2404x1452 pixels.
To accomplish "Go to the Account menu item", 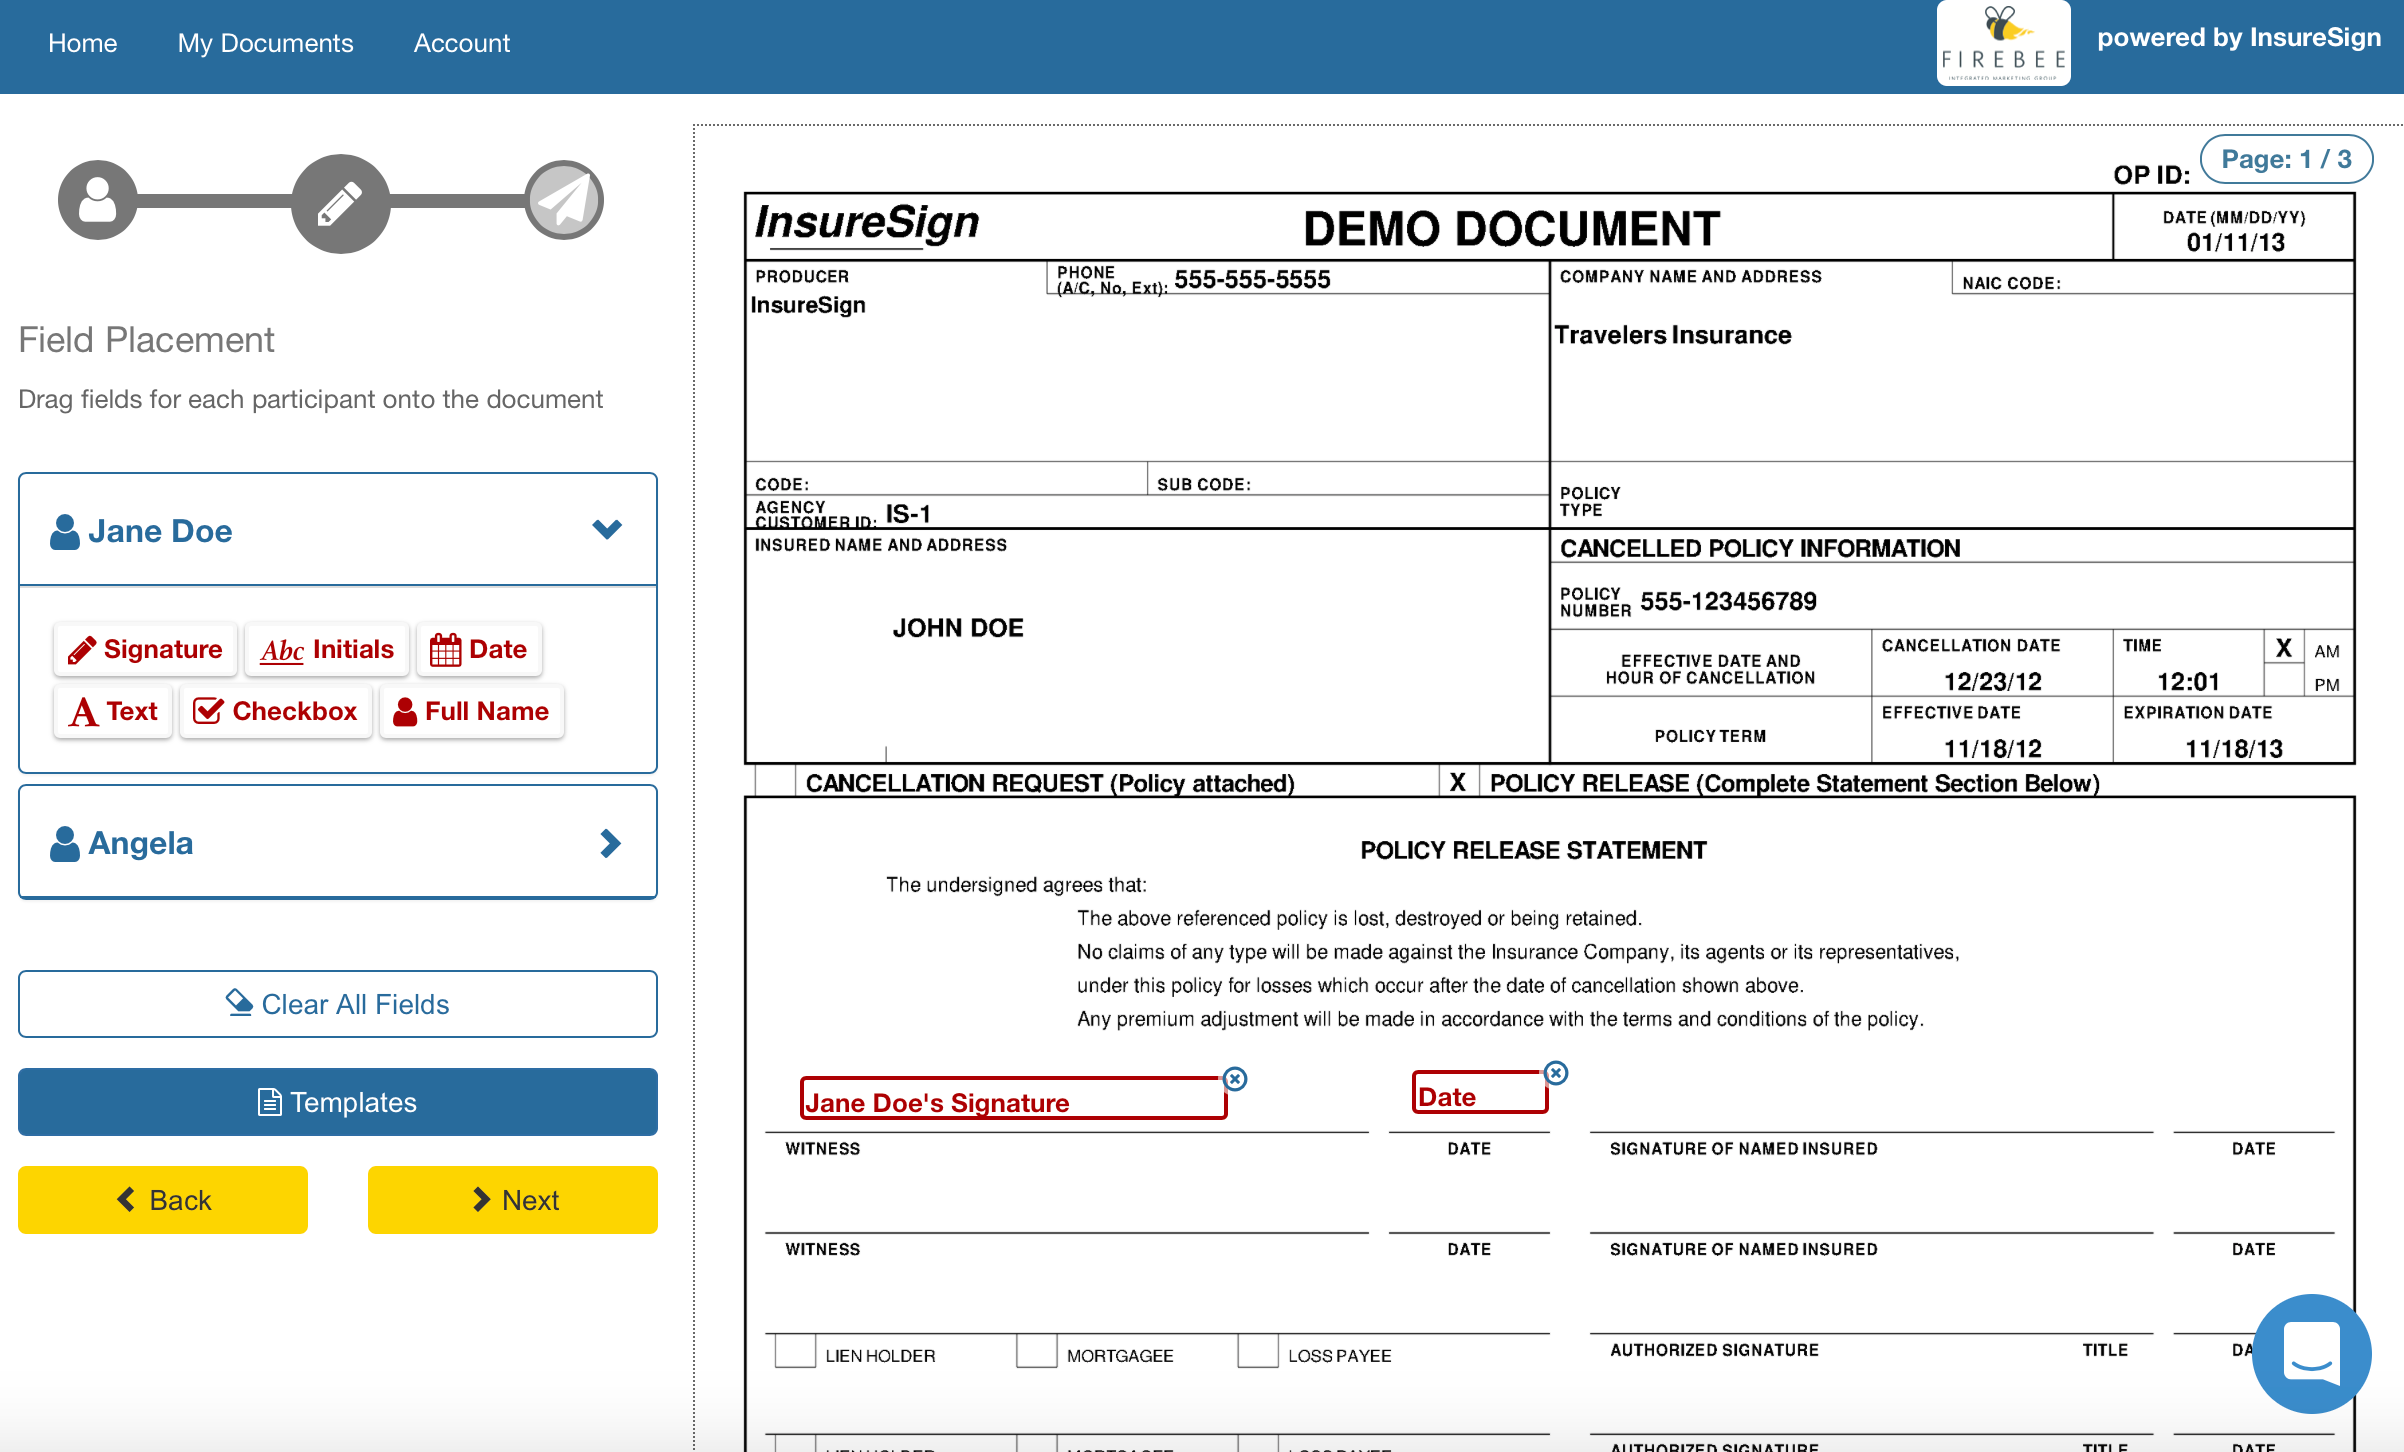I will coord(461,43).
